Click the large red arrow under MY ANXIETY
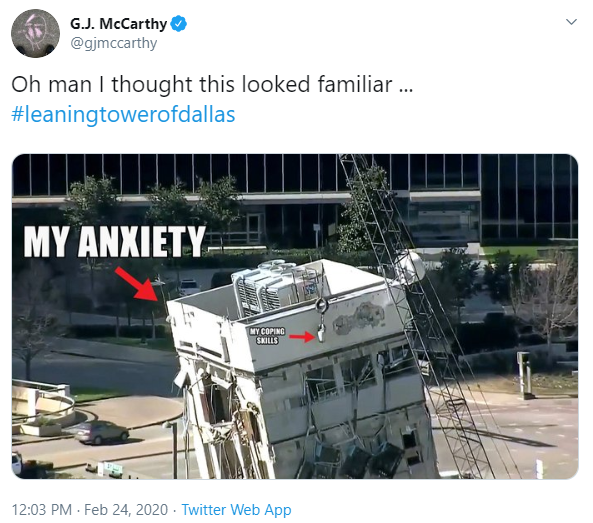593x523 pixels. click(x=138, y=284)
